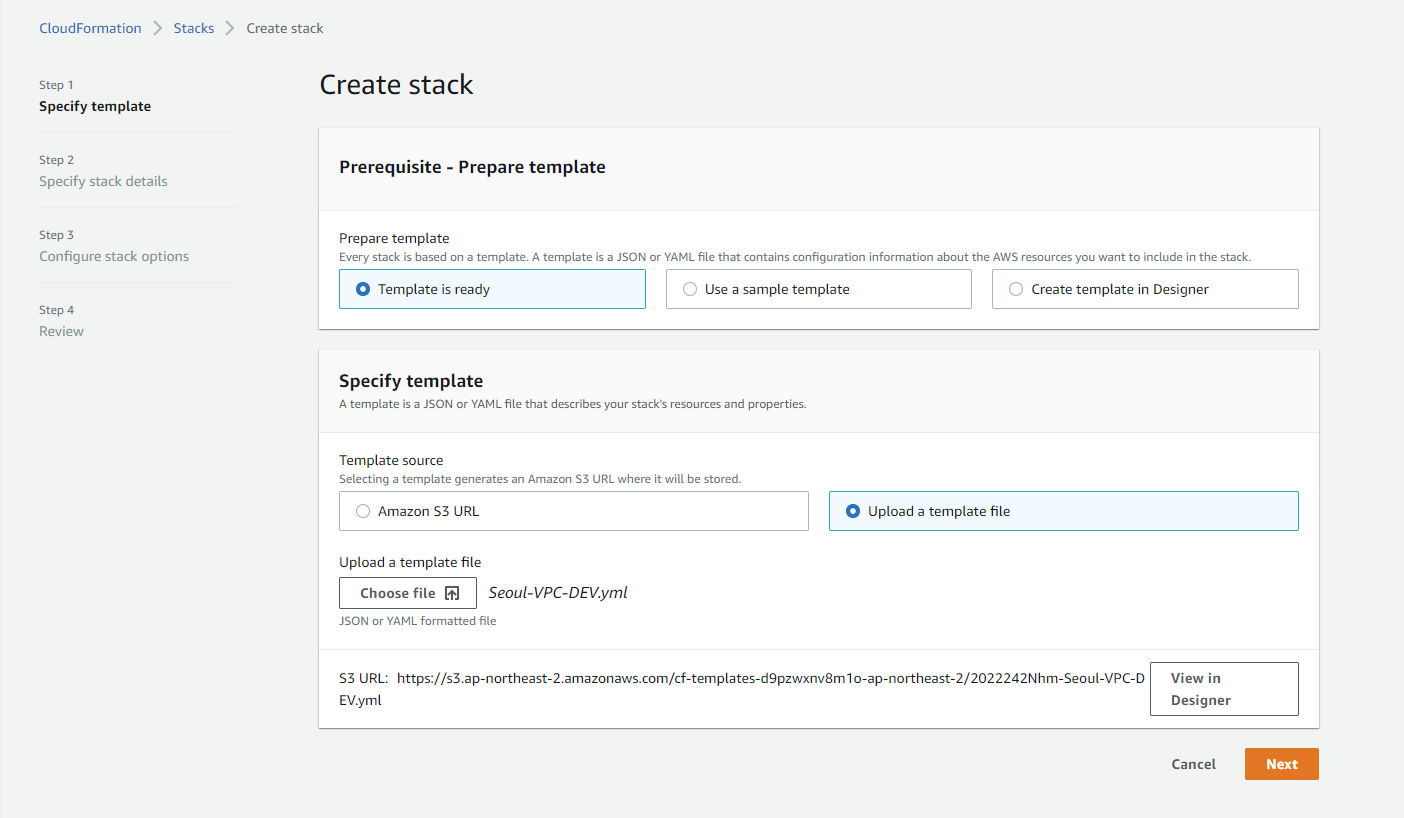1404x818 pixels.
Task: Proceed with the Next button
Action: [x=1282, y=764]
